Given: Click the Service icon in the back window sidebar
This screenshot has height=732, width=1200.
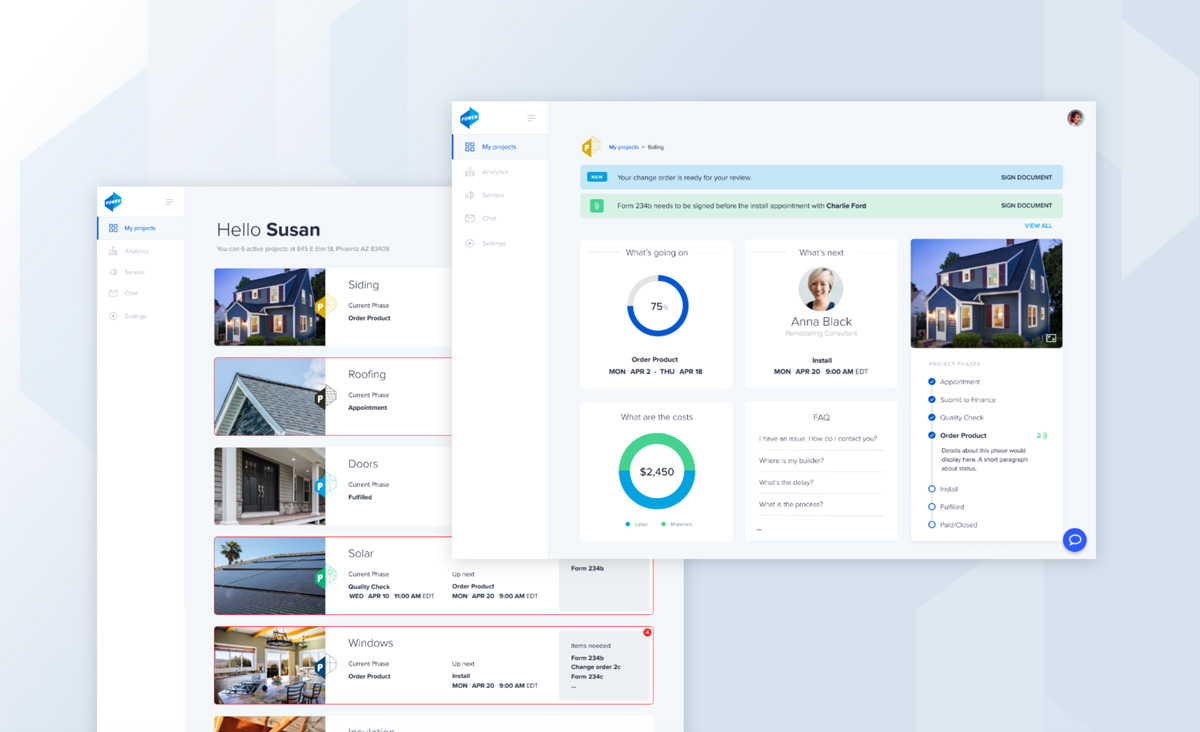Looking at the screenshot, I should [113, 272].
